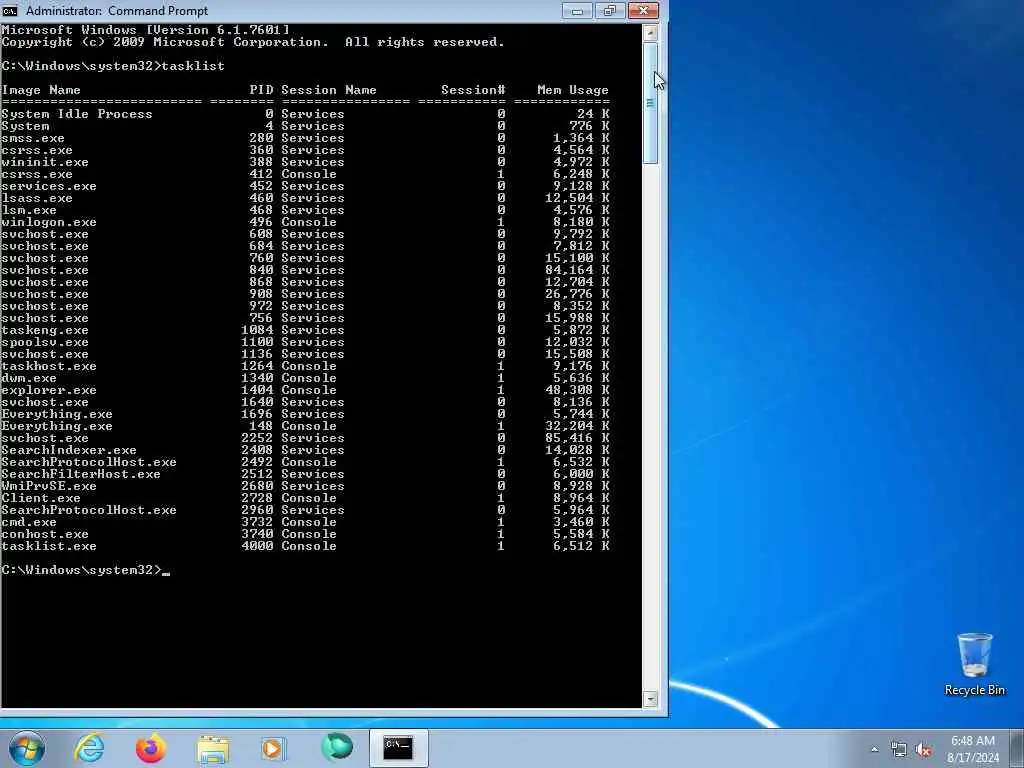The width and height of the screenshot is (1024, 768).
Task: Click 'Everything.exe' with PID 1696
Action: pos(57,414)
